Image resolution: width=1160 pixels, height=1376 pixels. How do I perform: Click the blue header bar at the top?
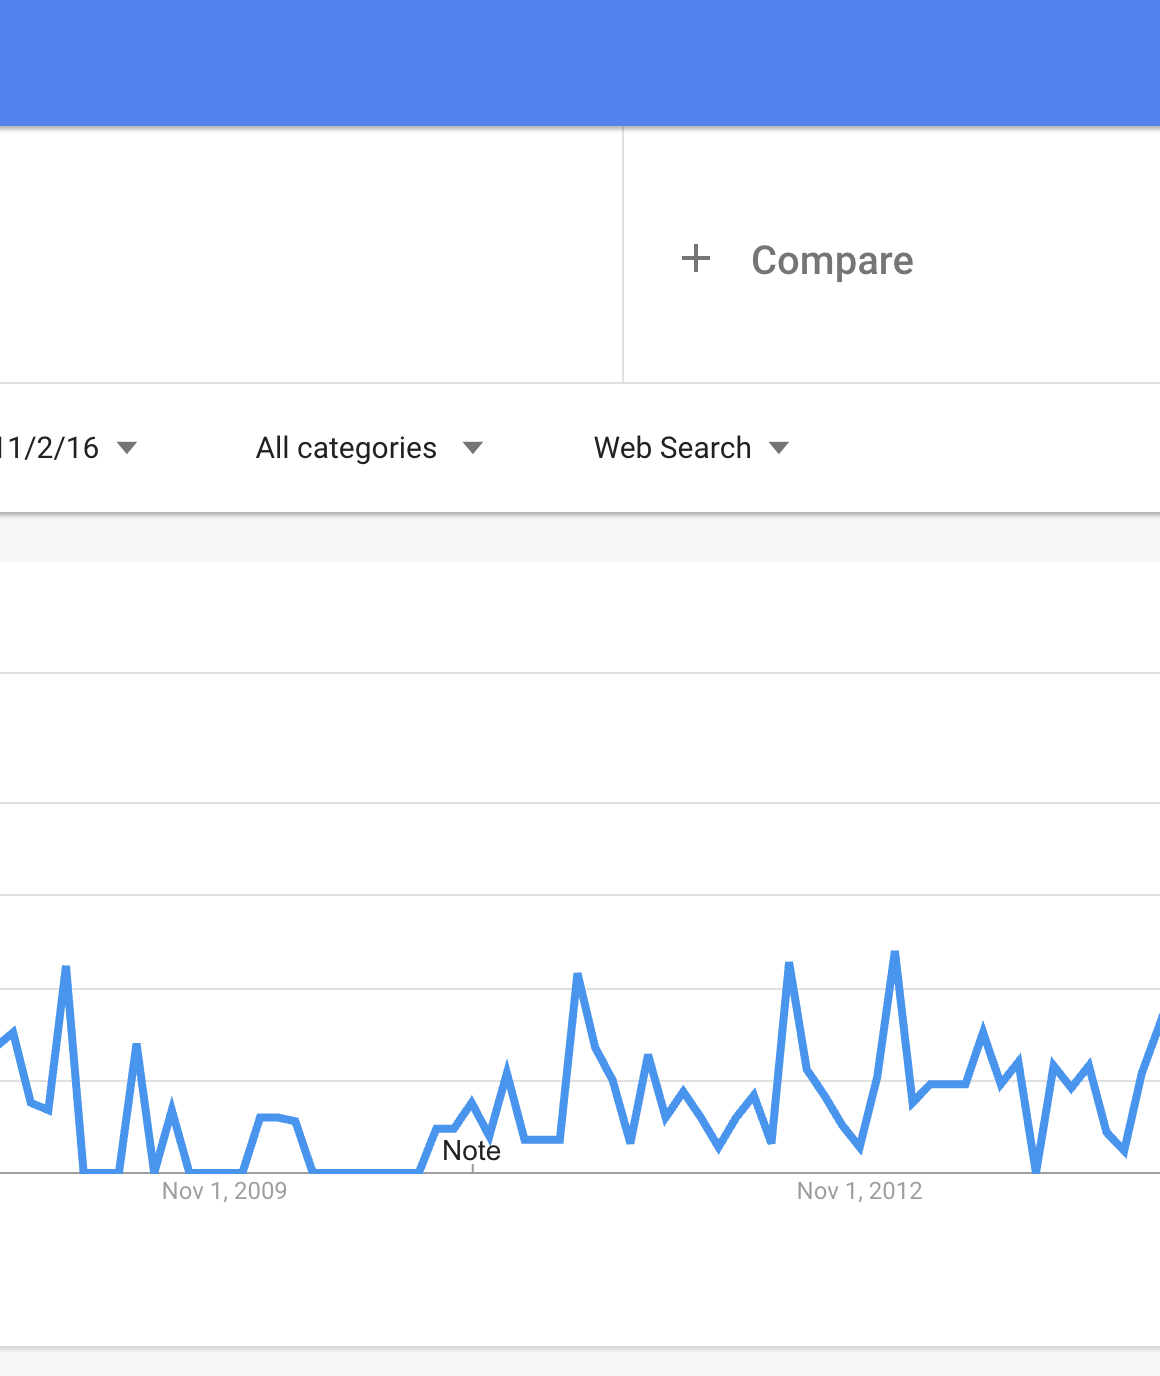click(x=580, y=62)
